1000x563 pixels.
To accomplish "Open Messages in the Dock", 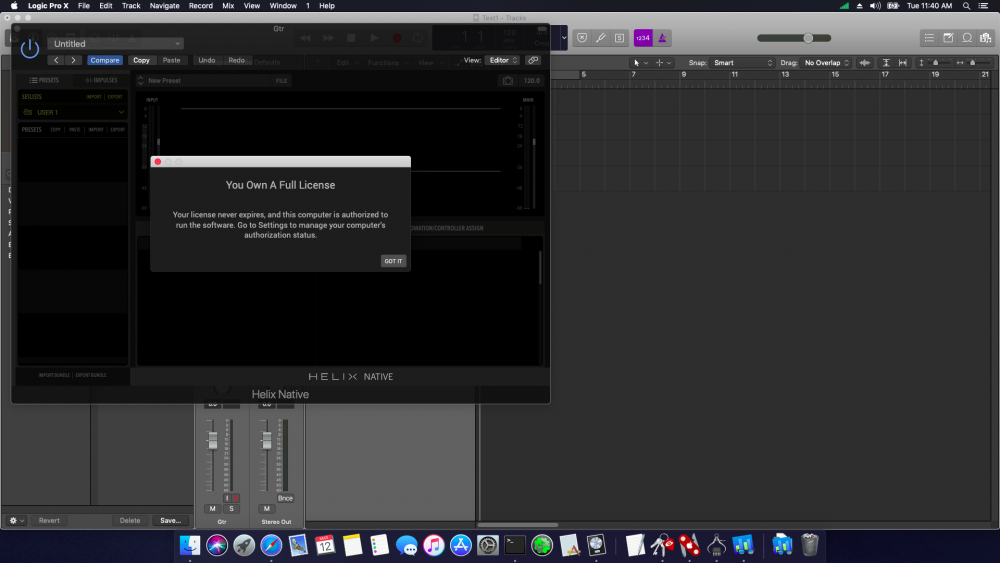I will [x=406, y=545].
